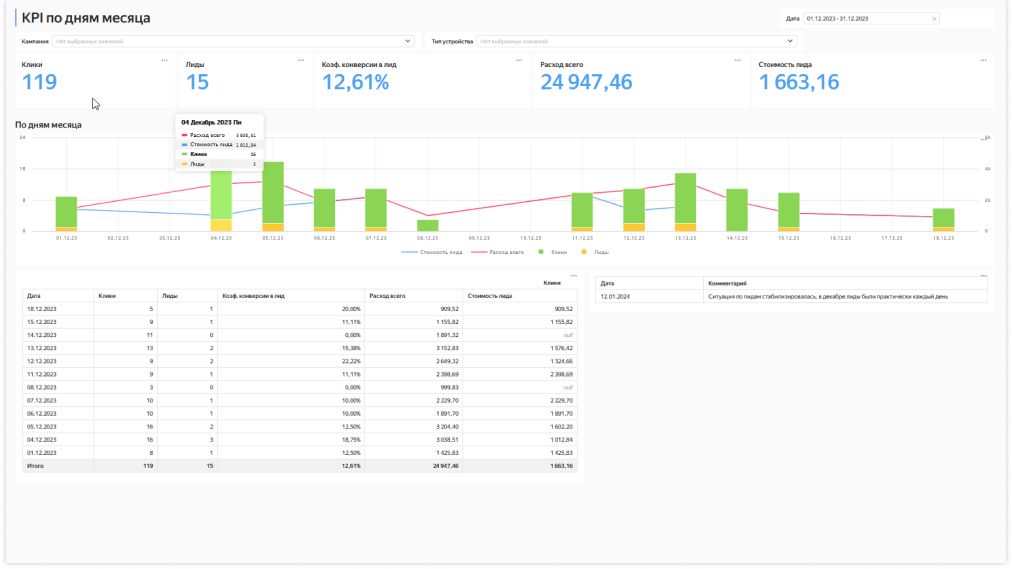
Task: Open the Комментарий table widget menu
Action: click(x=984, y=276)
